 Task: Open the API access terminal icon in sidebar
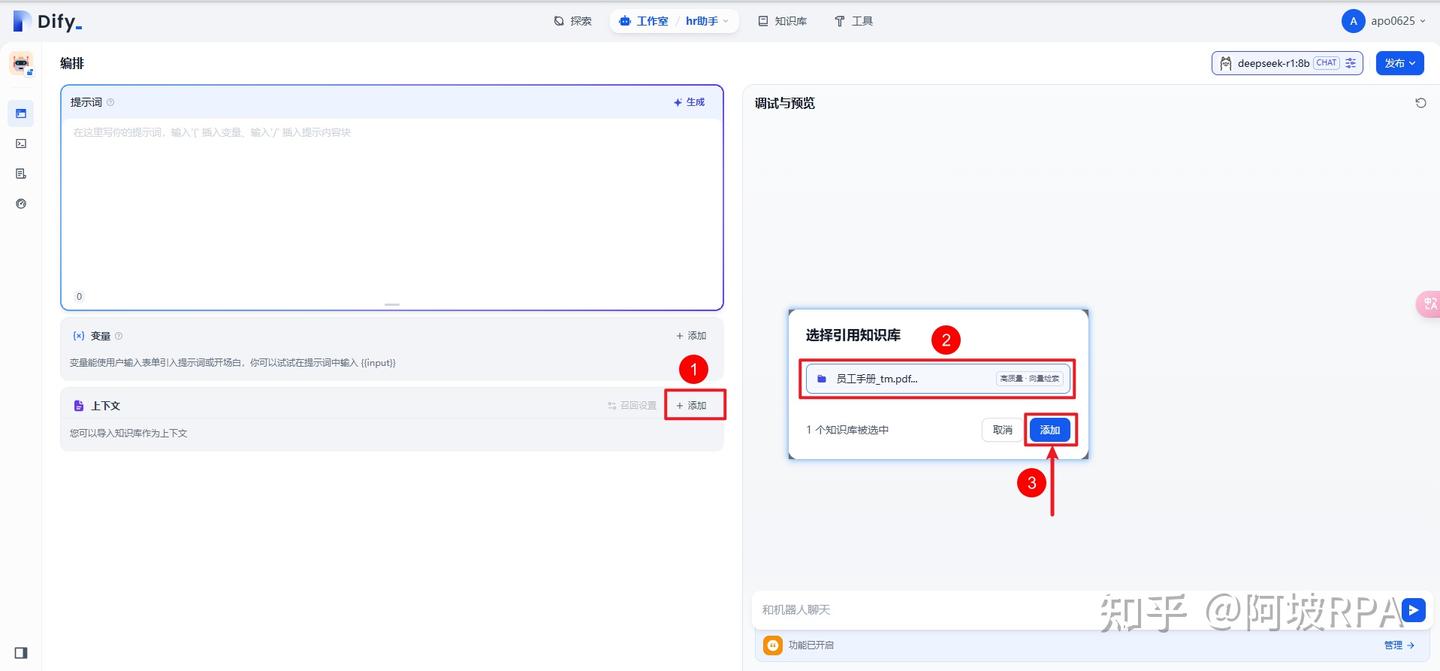(x=20, y=143)
